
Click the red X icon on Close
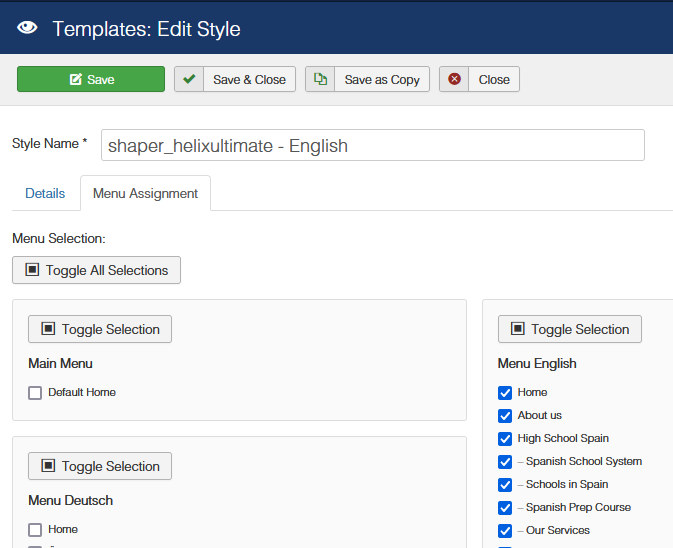(455, 79)
